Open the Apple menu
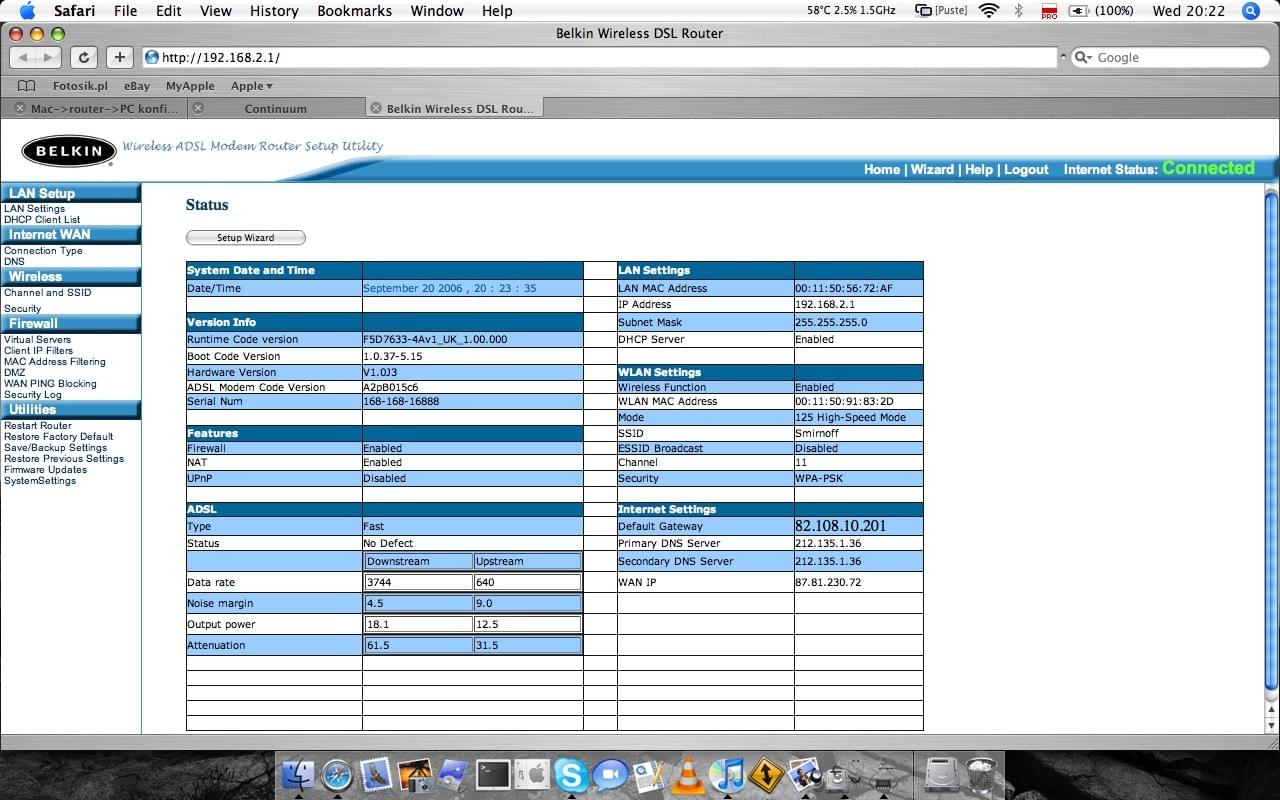 (x=27, y=11)
